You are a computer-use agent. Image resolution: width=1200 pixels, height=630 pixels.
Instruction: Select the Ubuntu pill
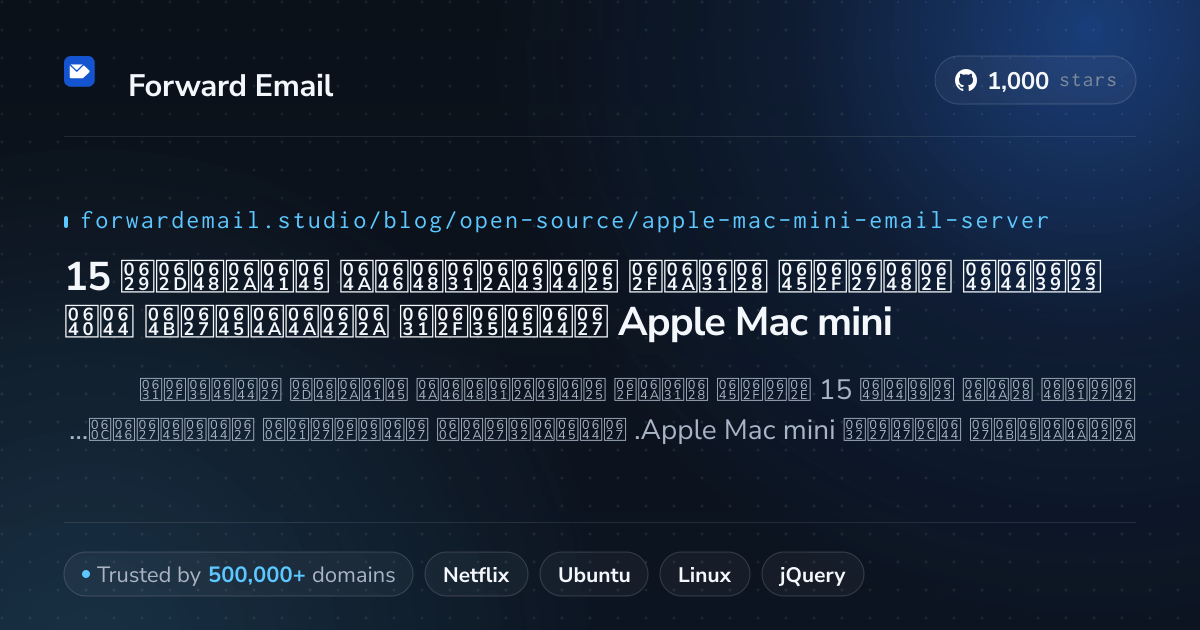[594, 575]
